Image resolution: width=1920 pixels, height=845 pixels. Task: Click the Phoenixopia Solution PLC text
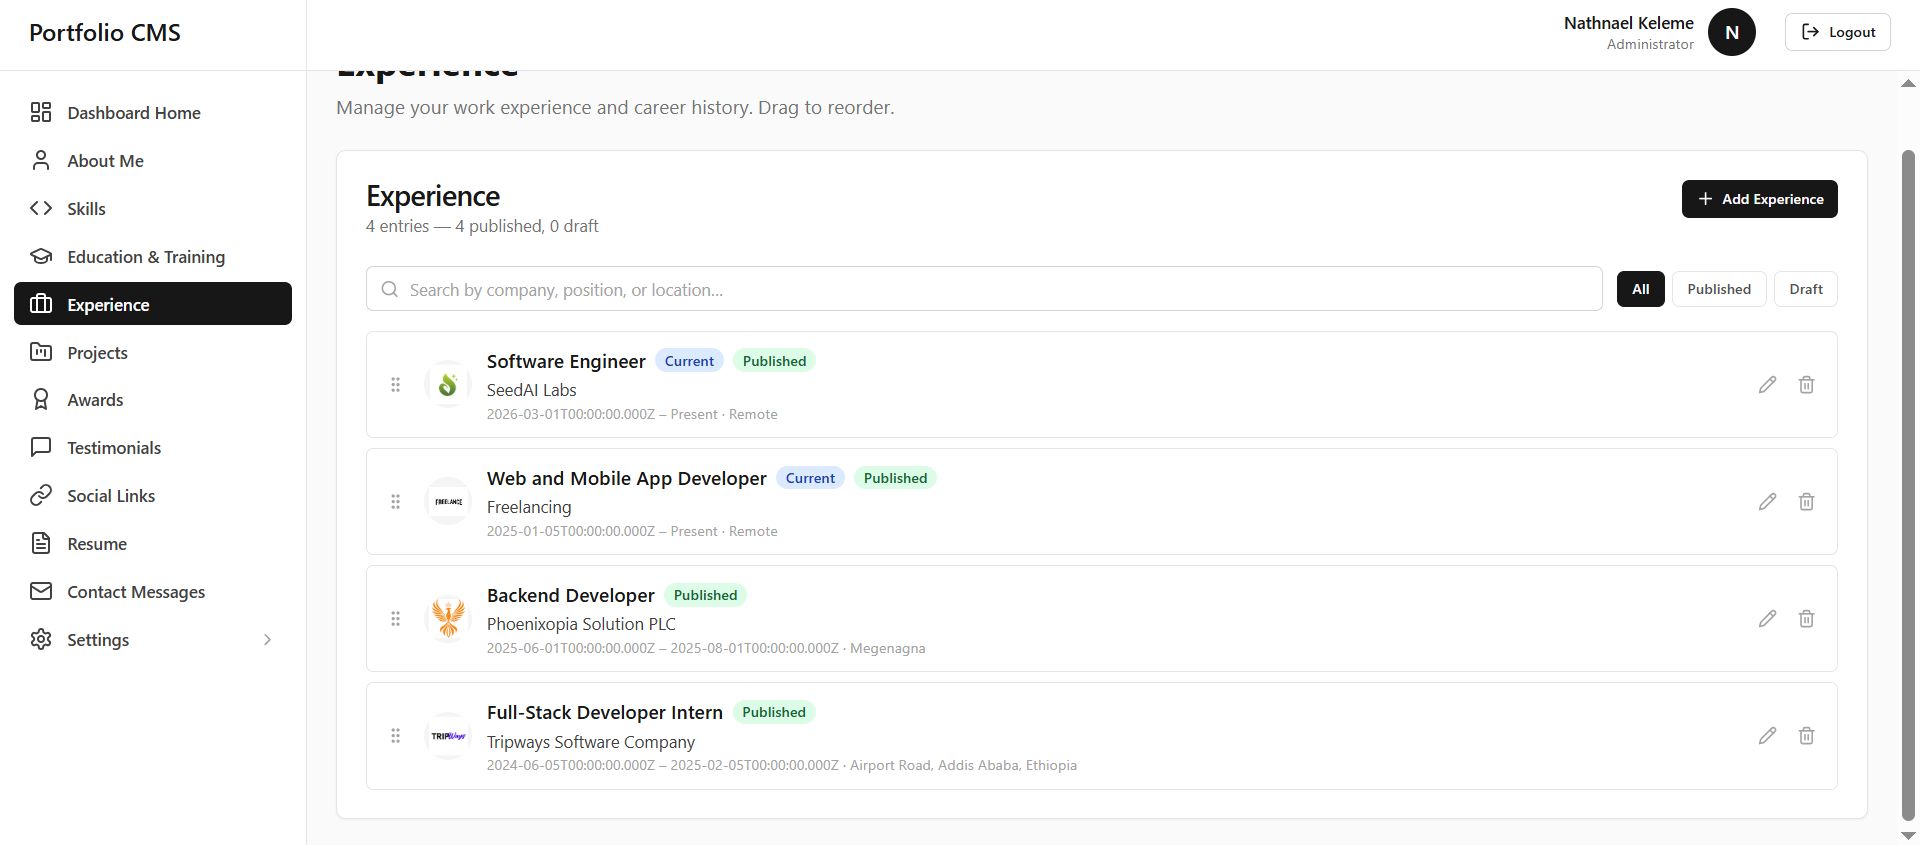pos(581,624)
